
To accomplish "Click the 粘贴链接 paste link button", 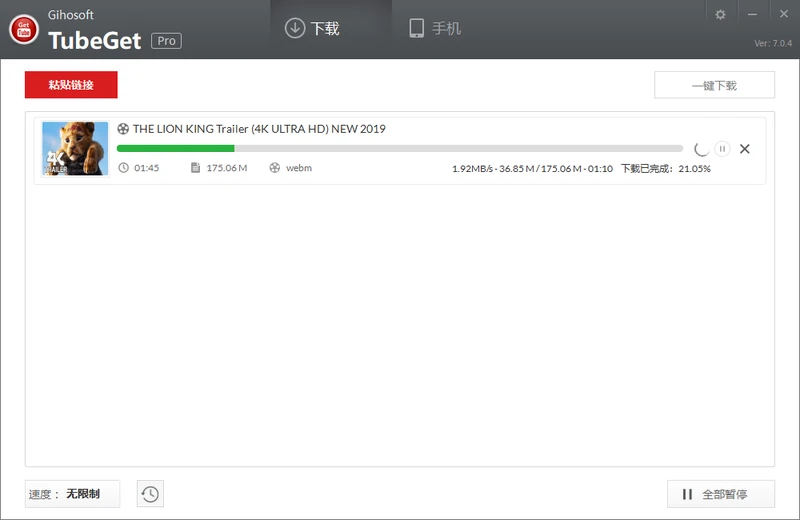I will click(71, 85).
